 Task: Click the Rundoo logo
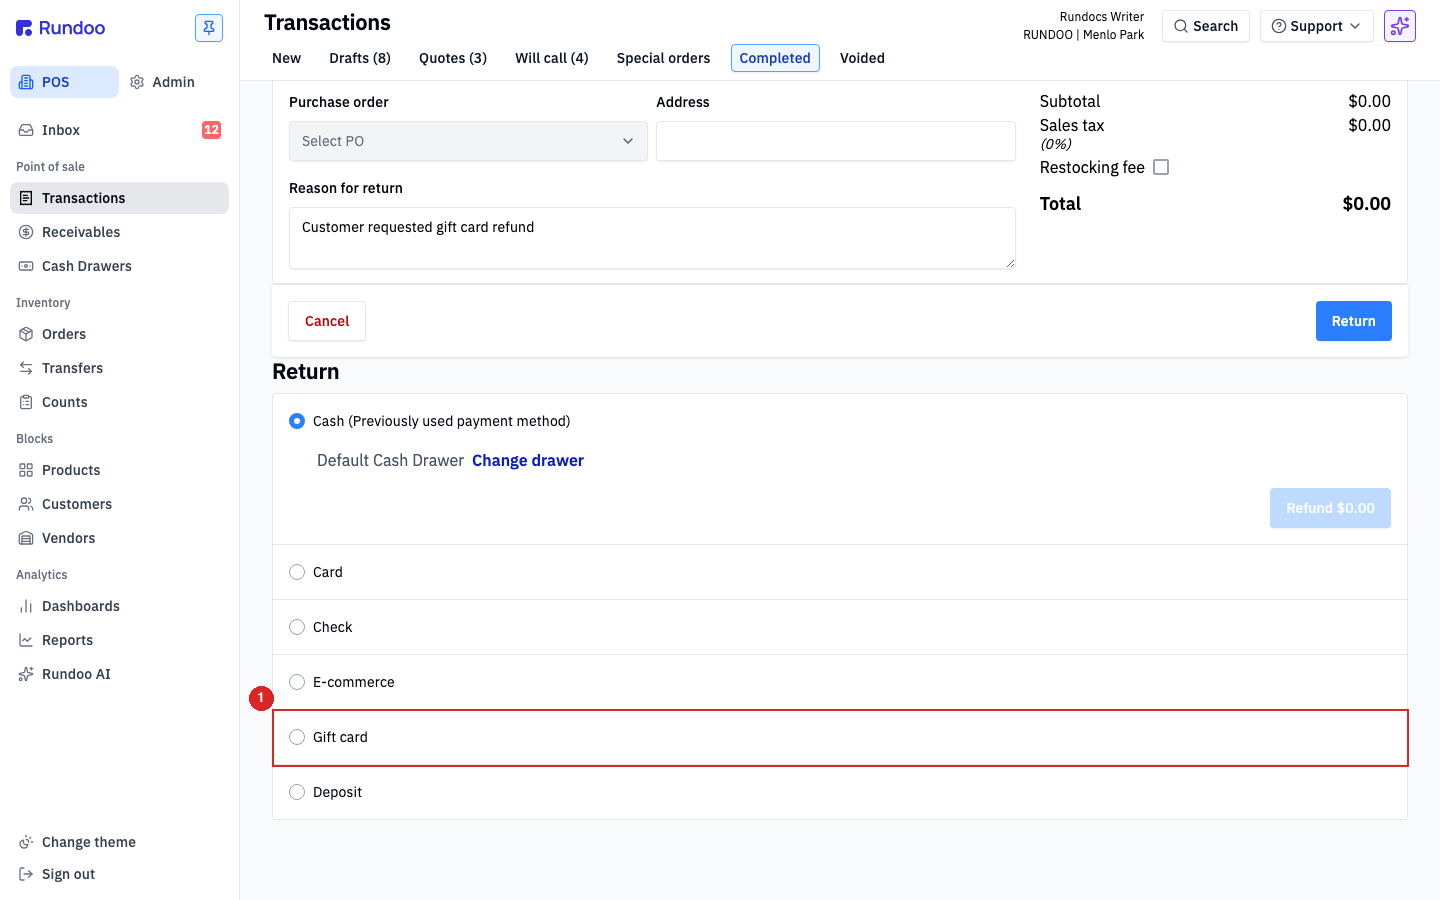click(x=60, y=28)
